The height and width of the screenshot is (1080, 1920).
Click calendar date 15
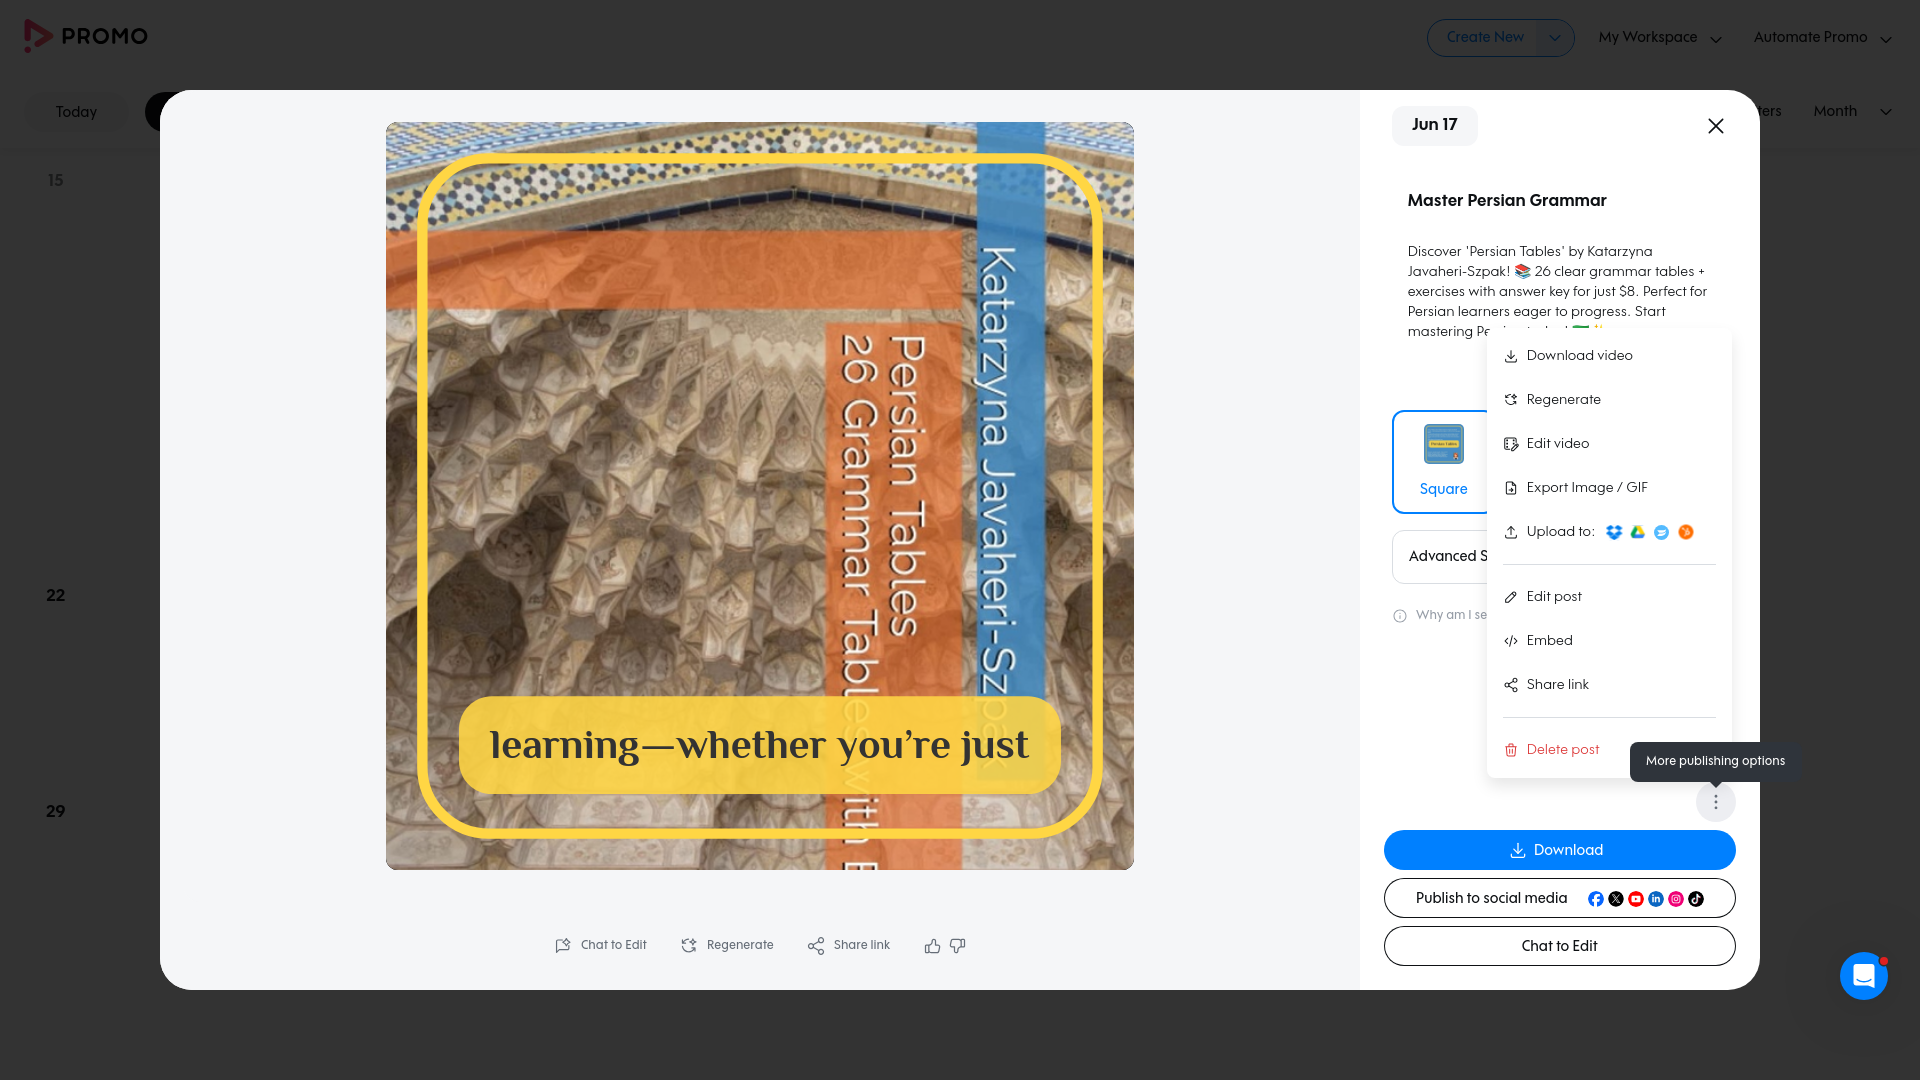pos(56,181)
